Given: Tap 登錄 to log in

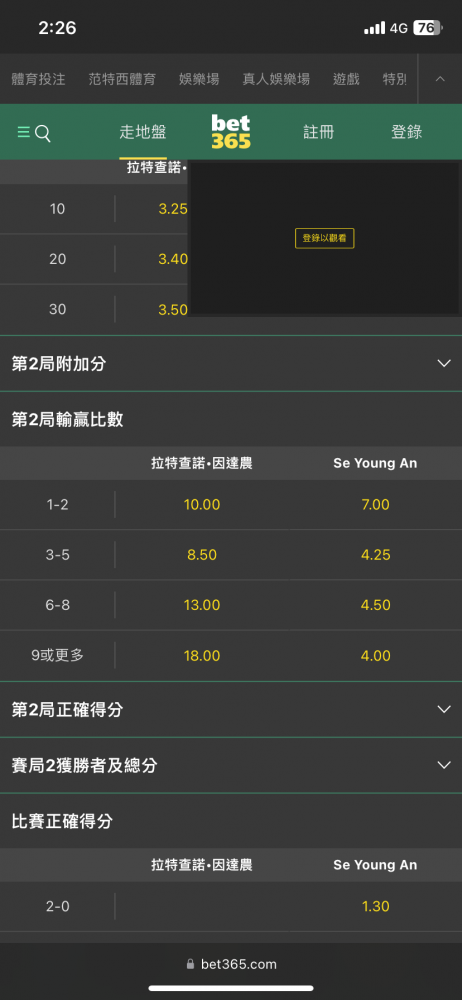Looking at the screenshot, I should (x=406, y=133).
